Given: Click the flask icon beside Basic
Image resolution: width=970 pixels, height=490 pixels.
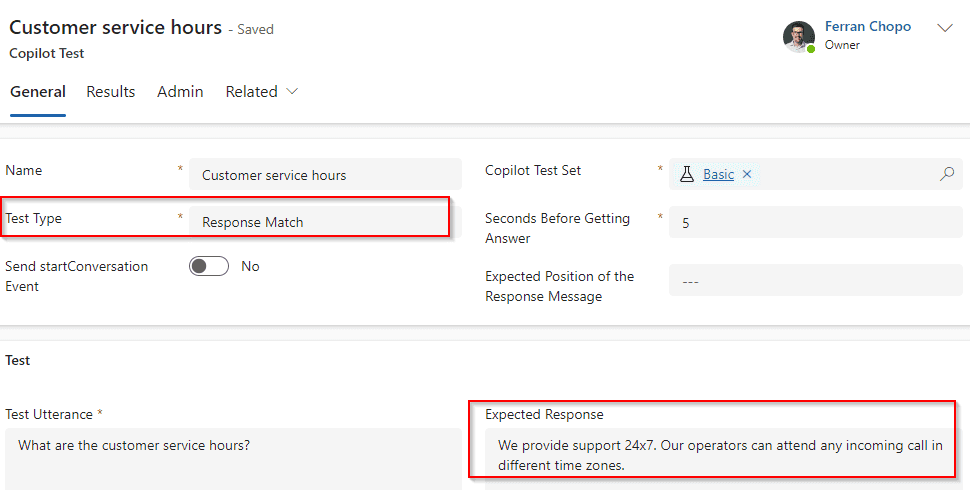Looking at the screenshot, I should 687,174.
